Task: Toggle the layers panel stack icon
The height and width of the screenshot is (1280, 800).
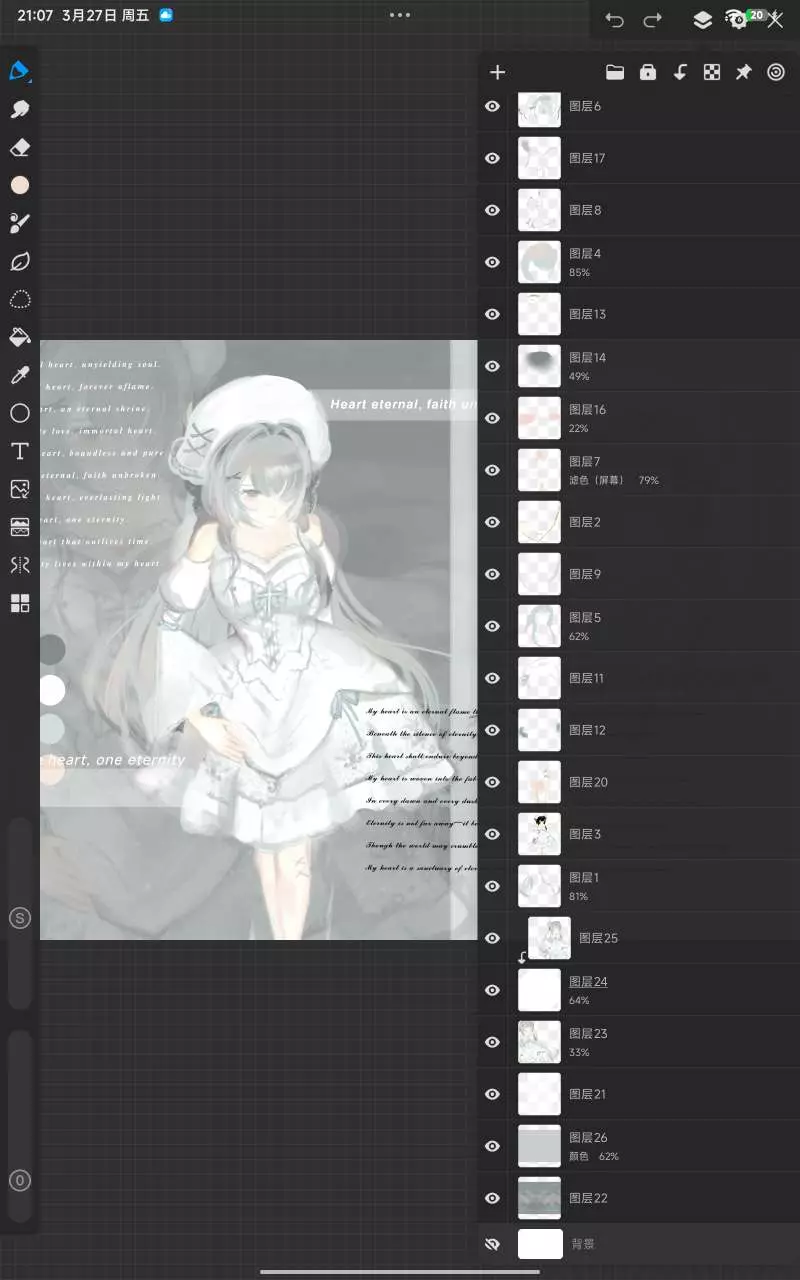Action: pyautogui.click(x=703, y=20)
